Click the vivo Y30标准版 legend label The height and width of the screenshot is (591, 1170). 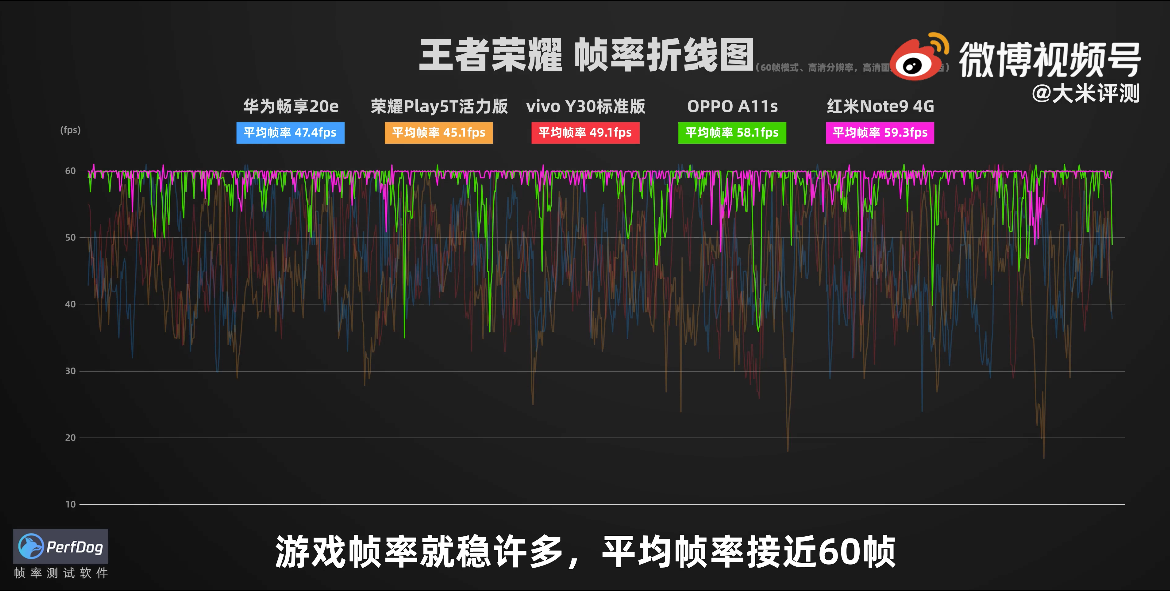pos(585,106)
